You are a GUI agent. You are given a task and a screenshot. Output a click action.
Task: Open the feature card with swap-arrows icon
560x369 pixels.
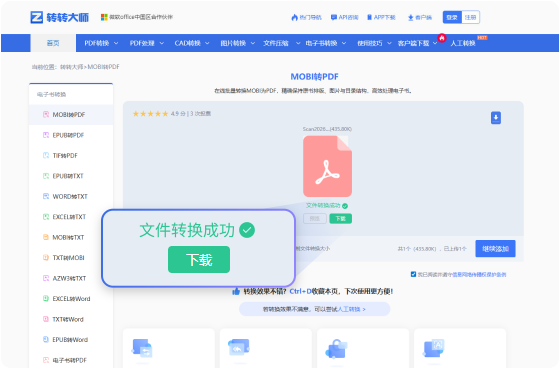click(169, 348)
